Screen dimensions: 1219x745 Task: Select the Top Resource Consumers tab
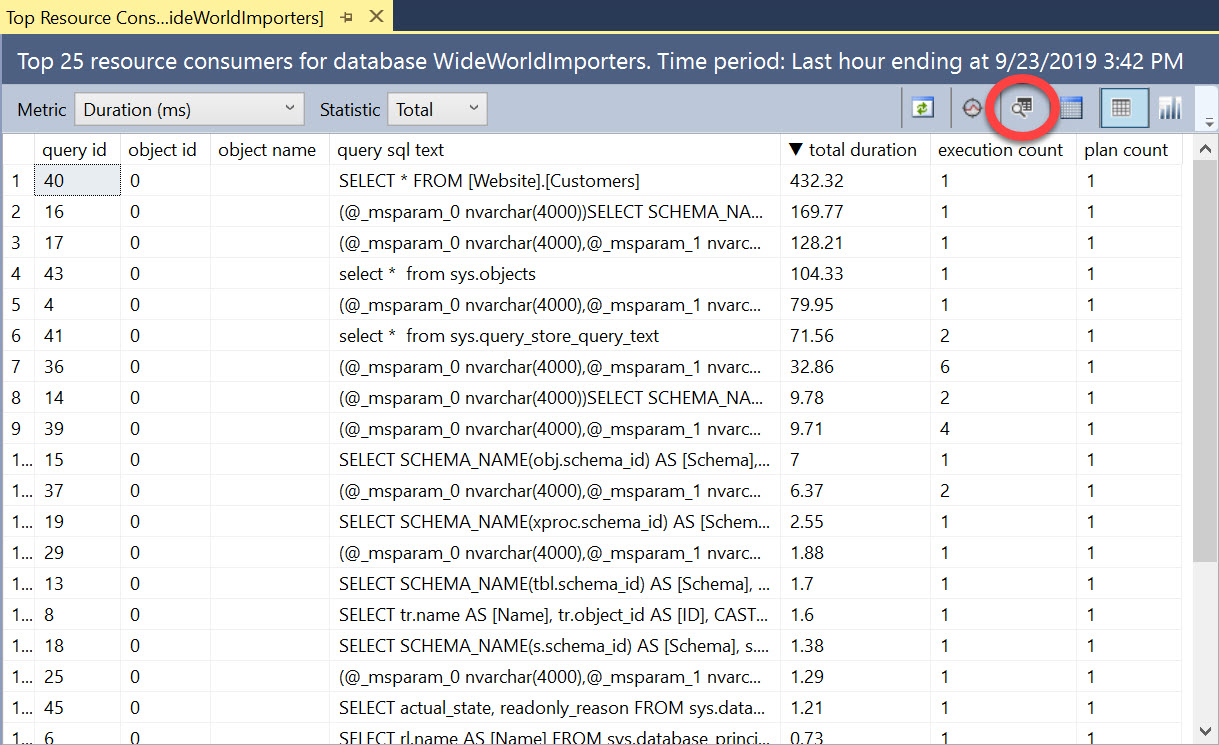click(165, 18)
